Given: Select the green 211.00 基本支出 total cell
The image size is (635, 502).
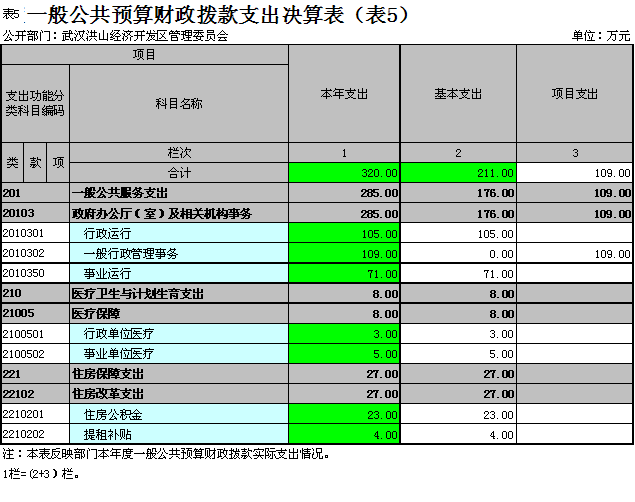Looking at the screenshot, I should [458, 173].
